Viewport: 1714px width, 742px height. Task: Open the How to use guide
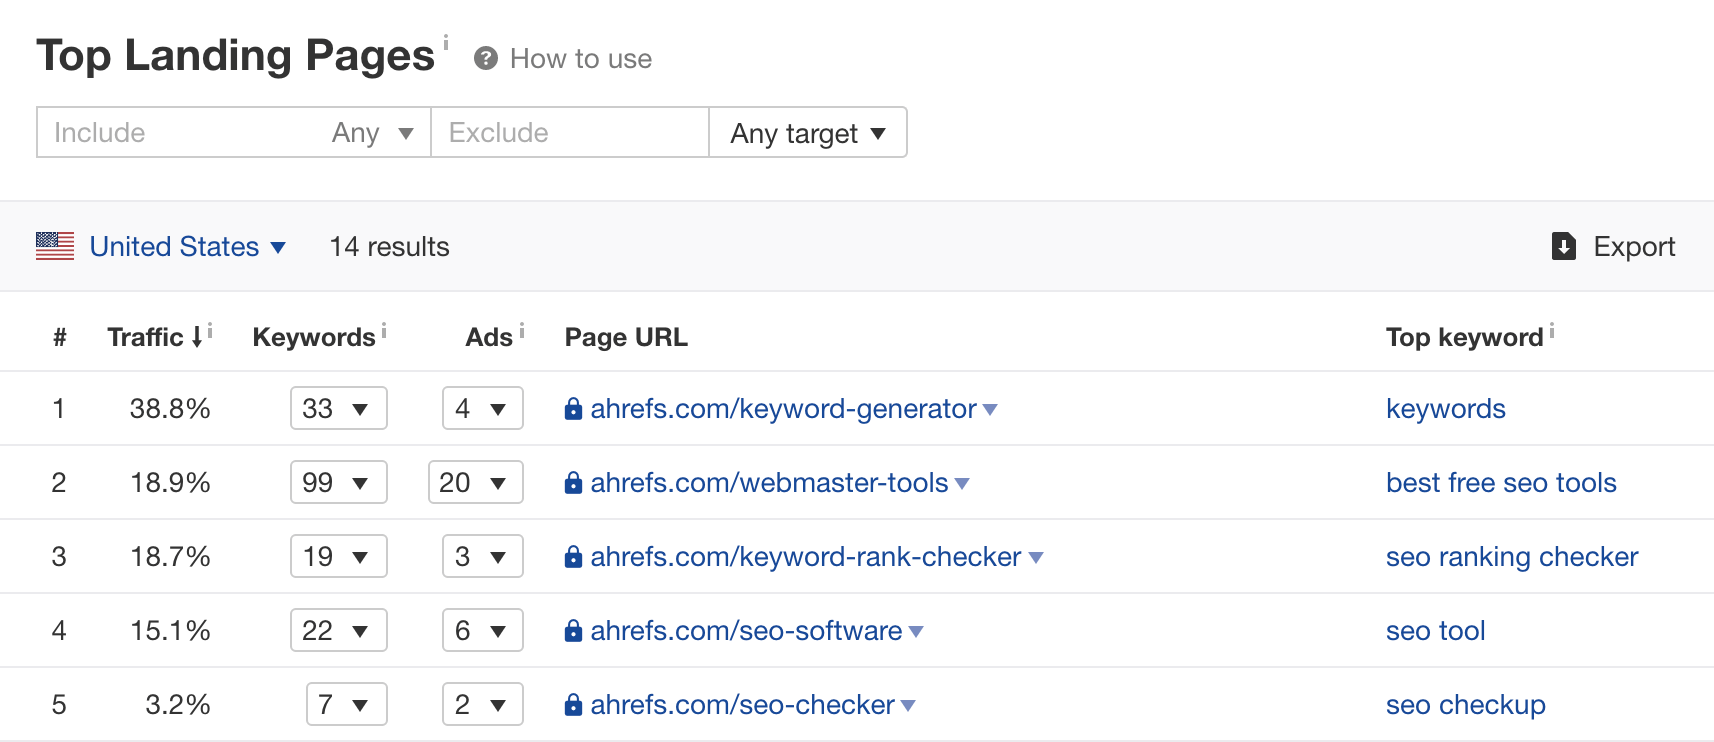coord(580,59)
